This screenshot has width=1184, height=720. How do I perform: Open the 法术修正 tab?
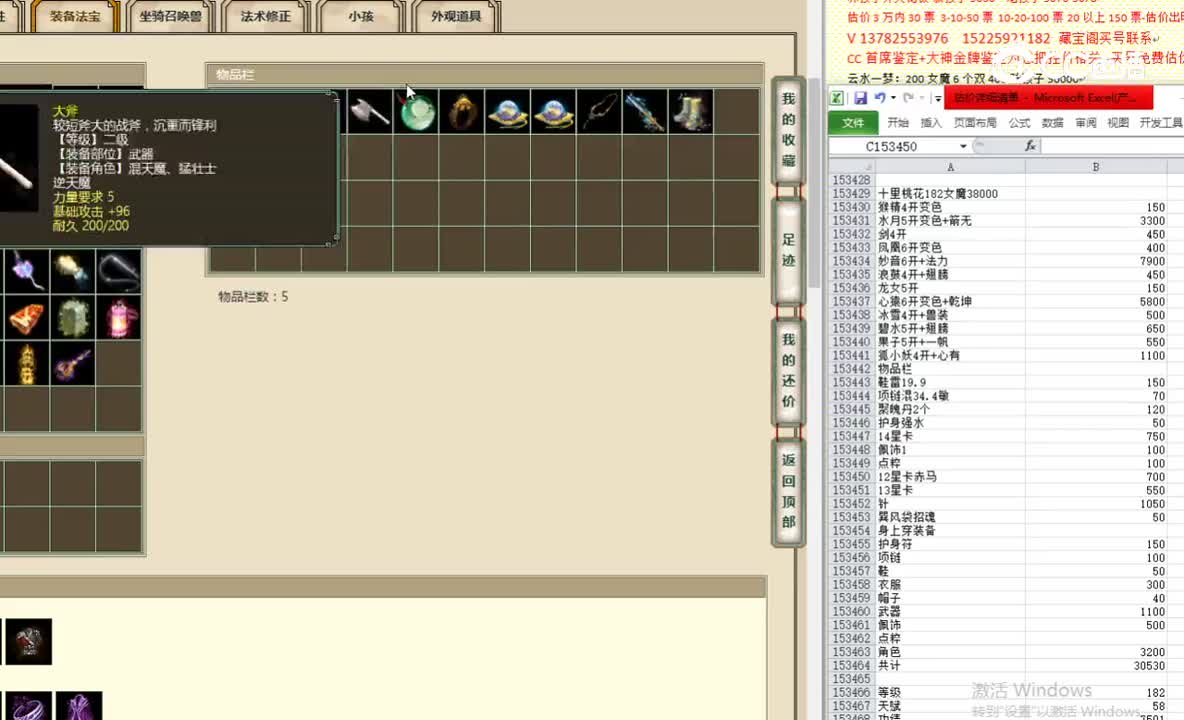coord(265,16)
